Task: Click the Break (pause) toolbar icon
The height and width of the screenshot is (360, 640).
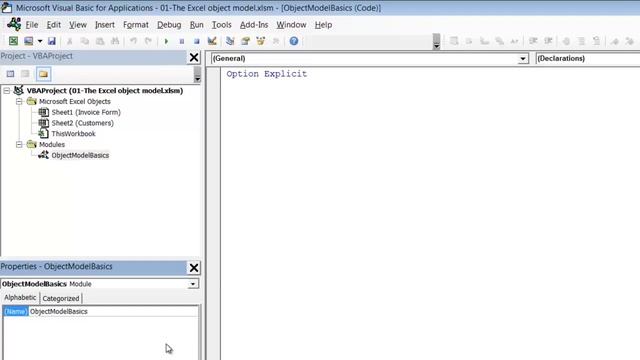Action: click(x=182, y=41)
